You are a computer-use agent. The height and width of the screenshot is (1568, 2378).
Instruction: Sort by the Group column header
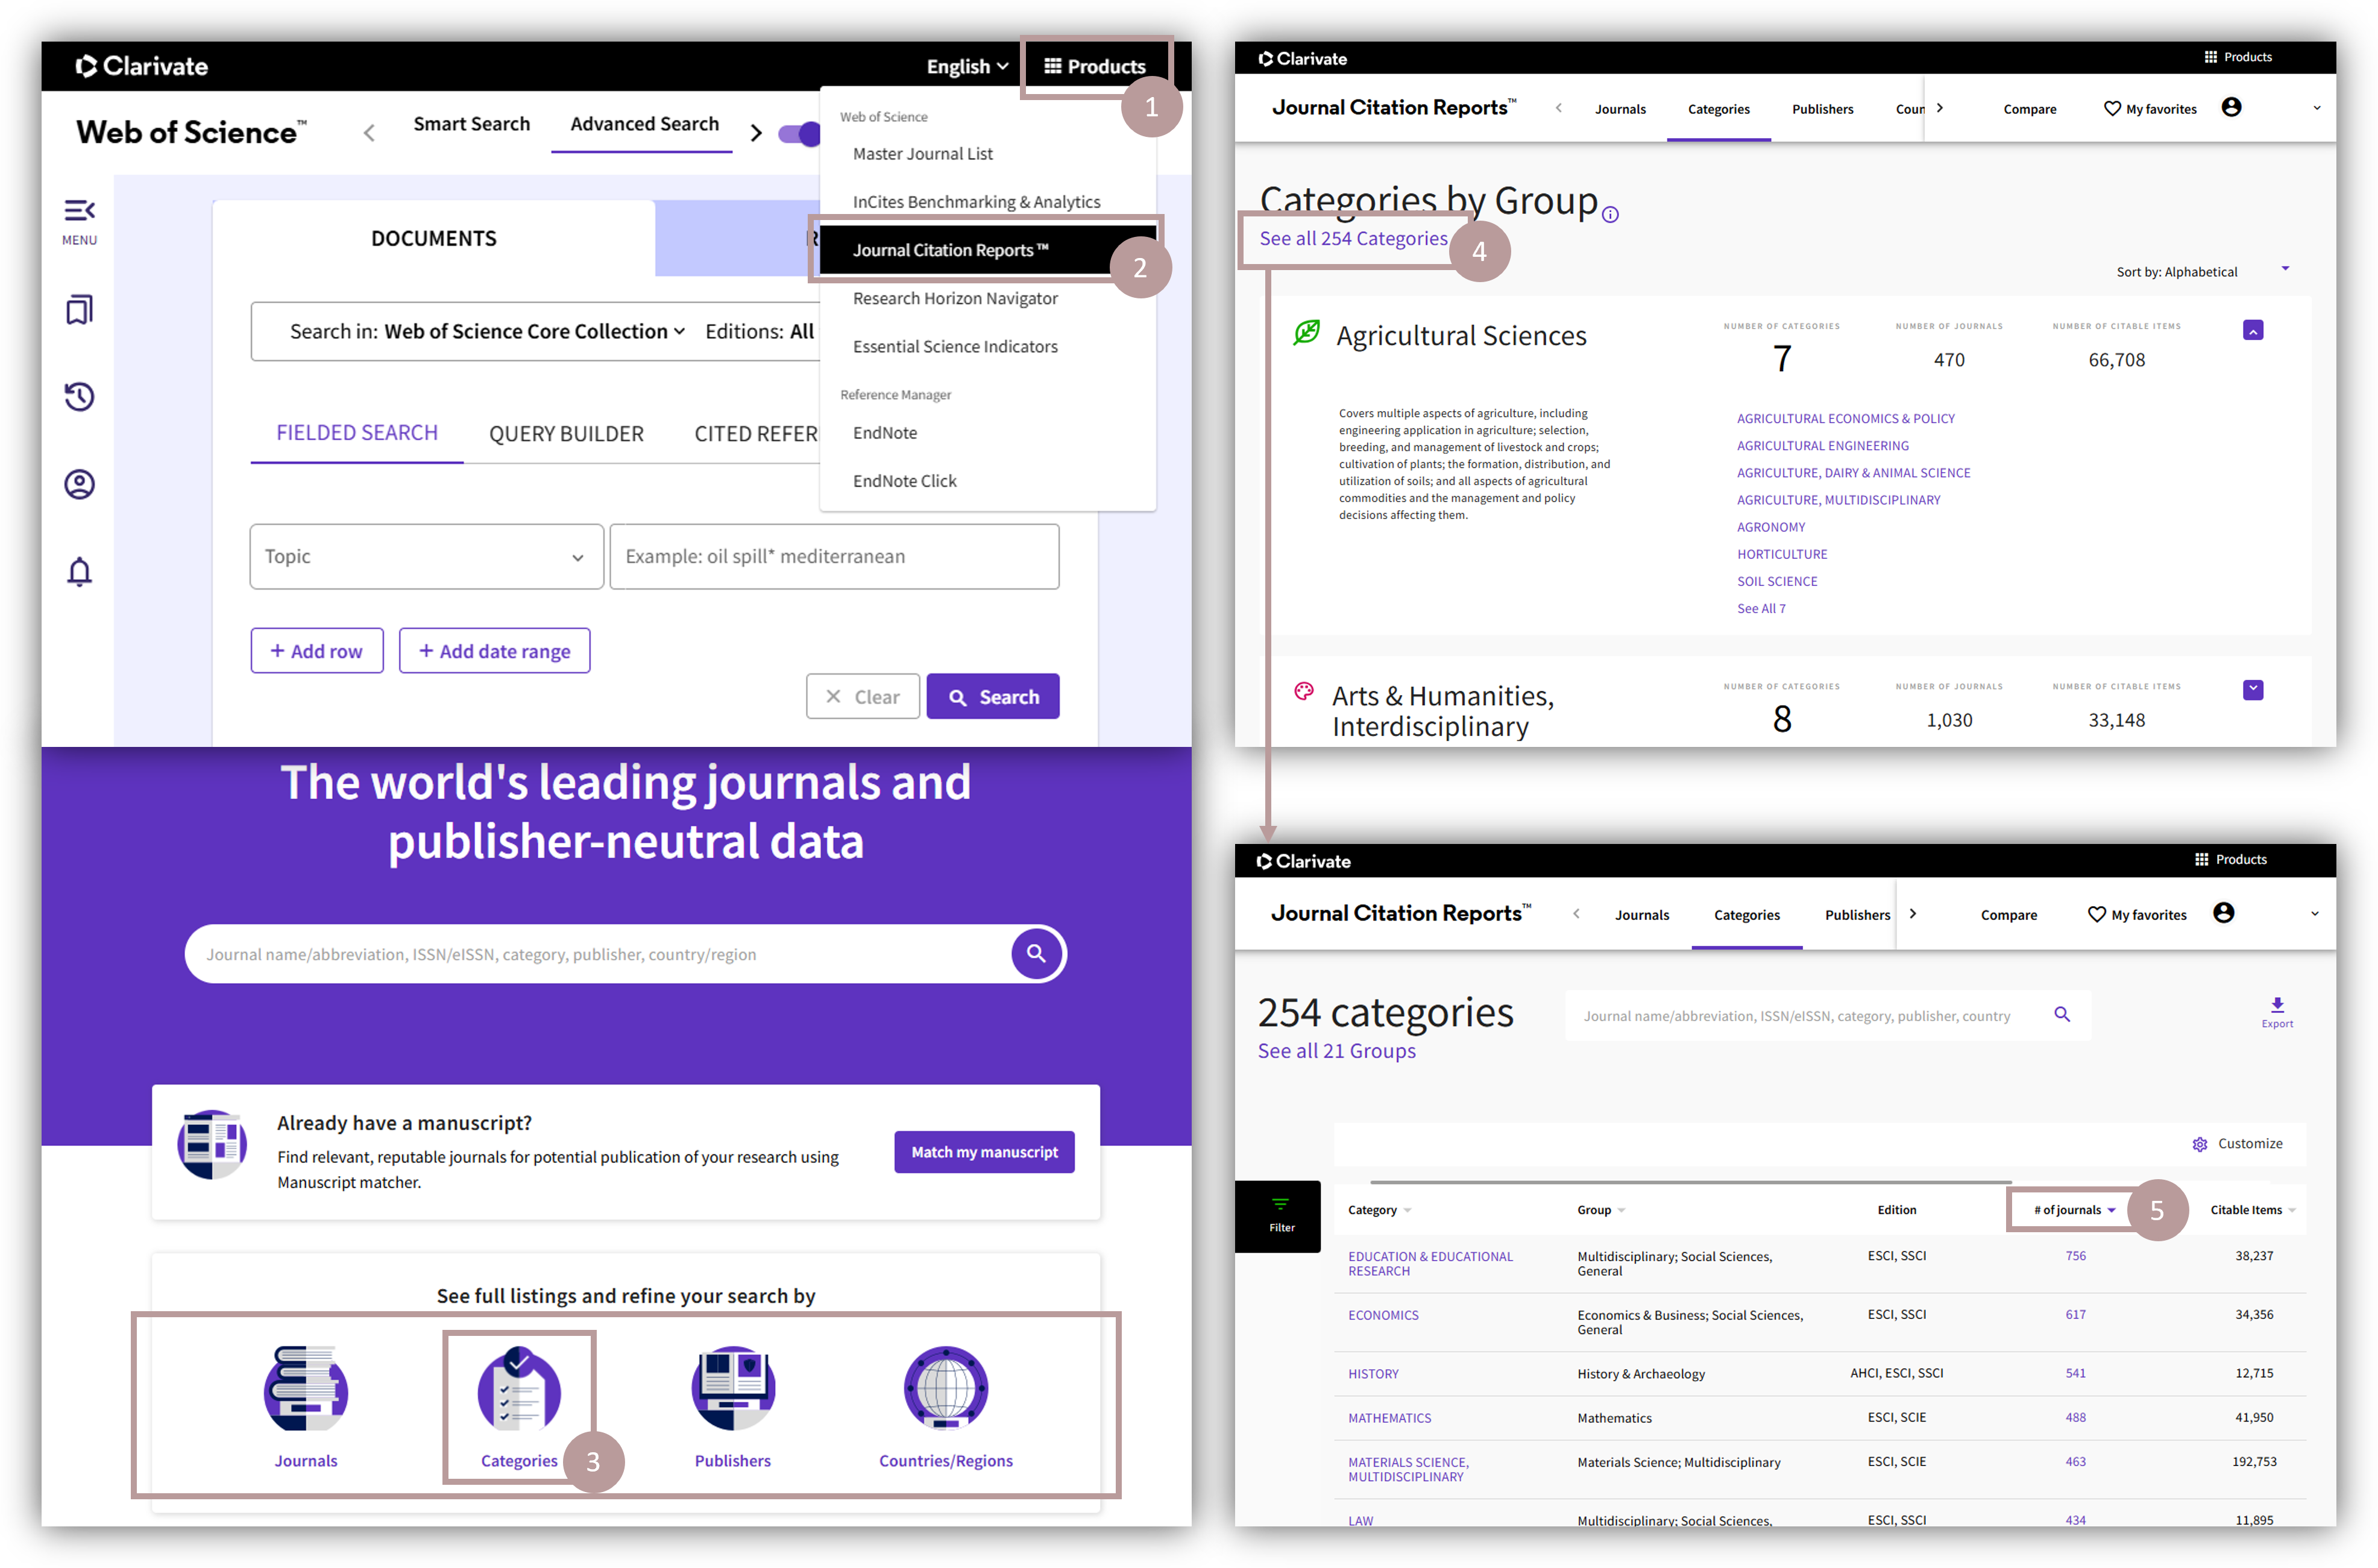click(x=1601, y=1210)
